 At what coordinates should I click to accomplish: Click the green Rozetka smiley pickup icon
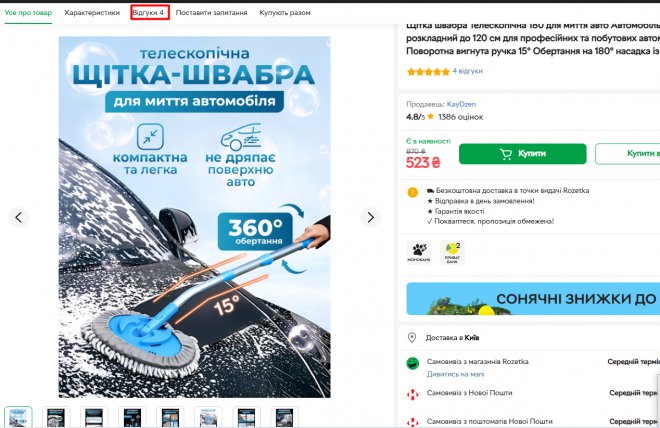click(412, 363)
